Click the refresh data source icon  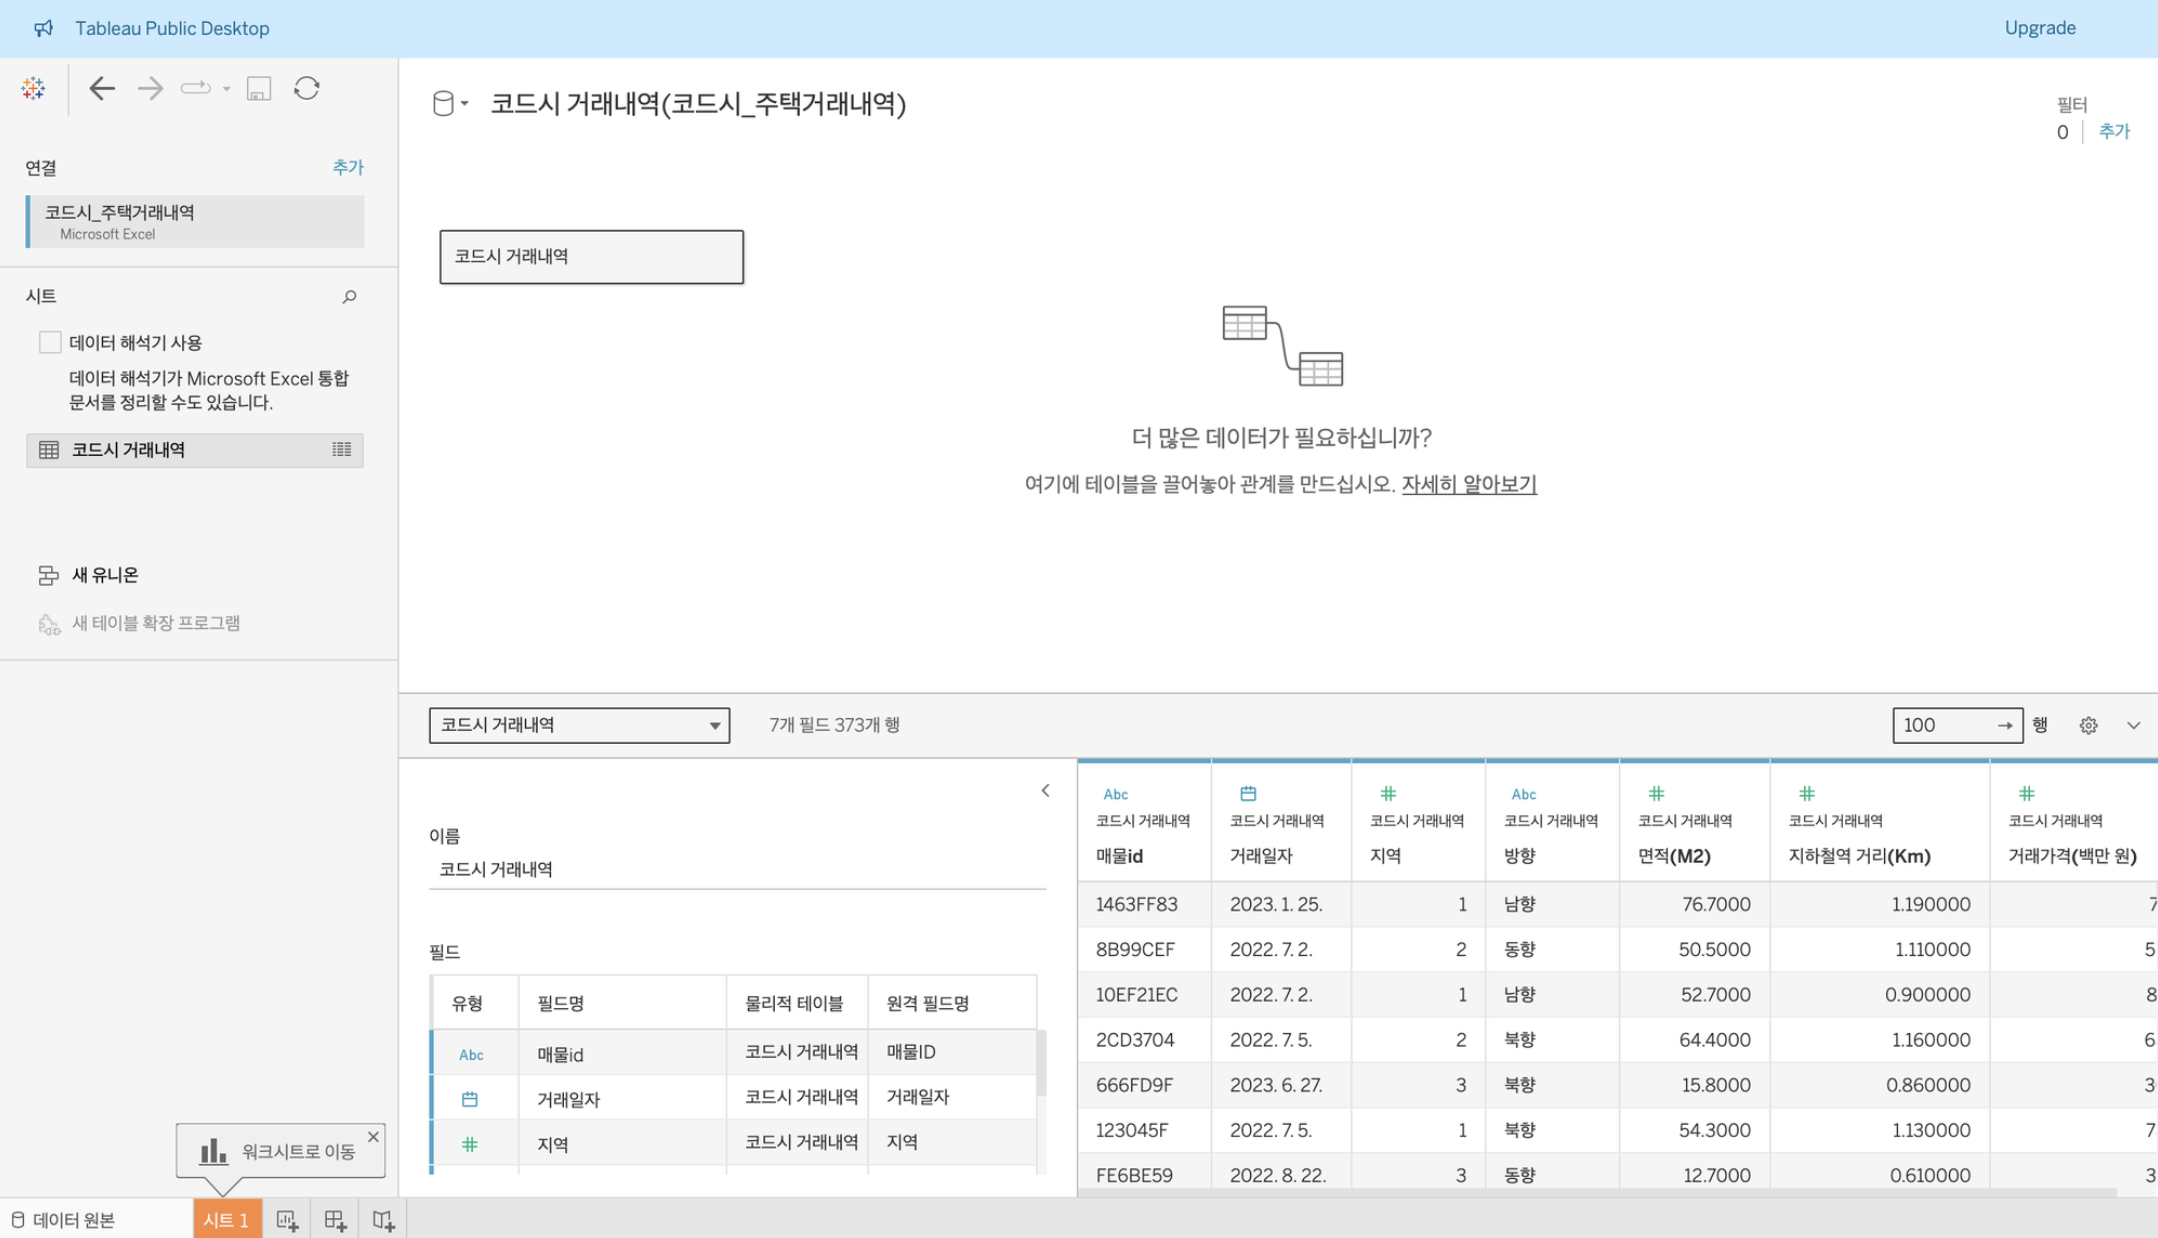307,88
